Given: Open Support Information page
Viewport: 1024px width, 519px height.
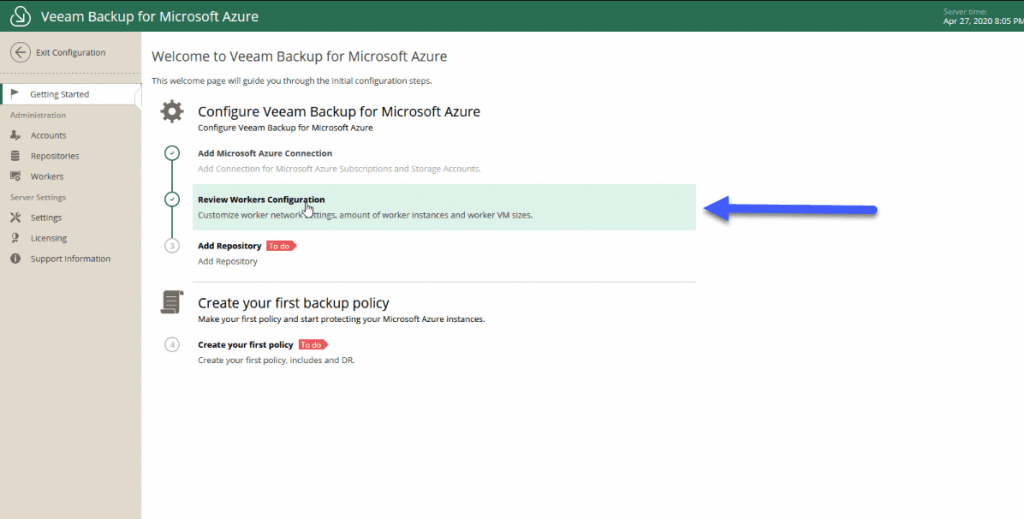Looking at the screenshot, I should click(70, 259).
